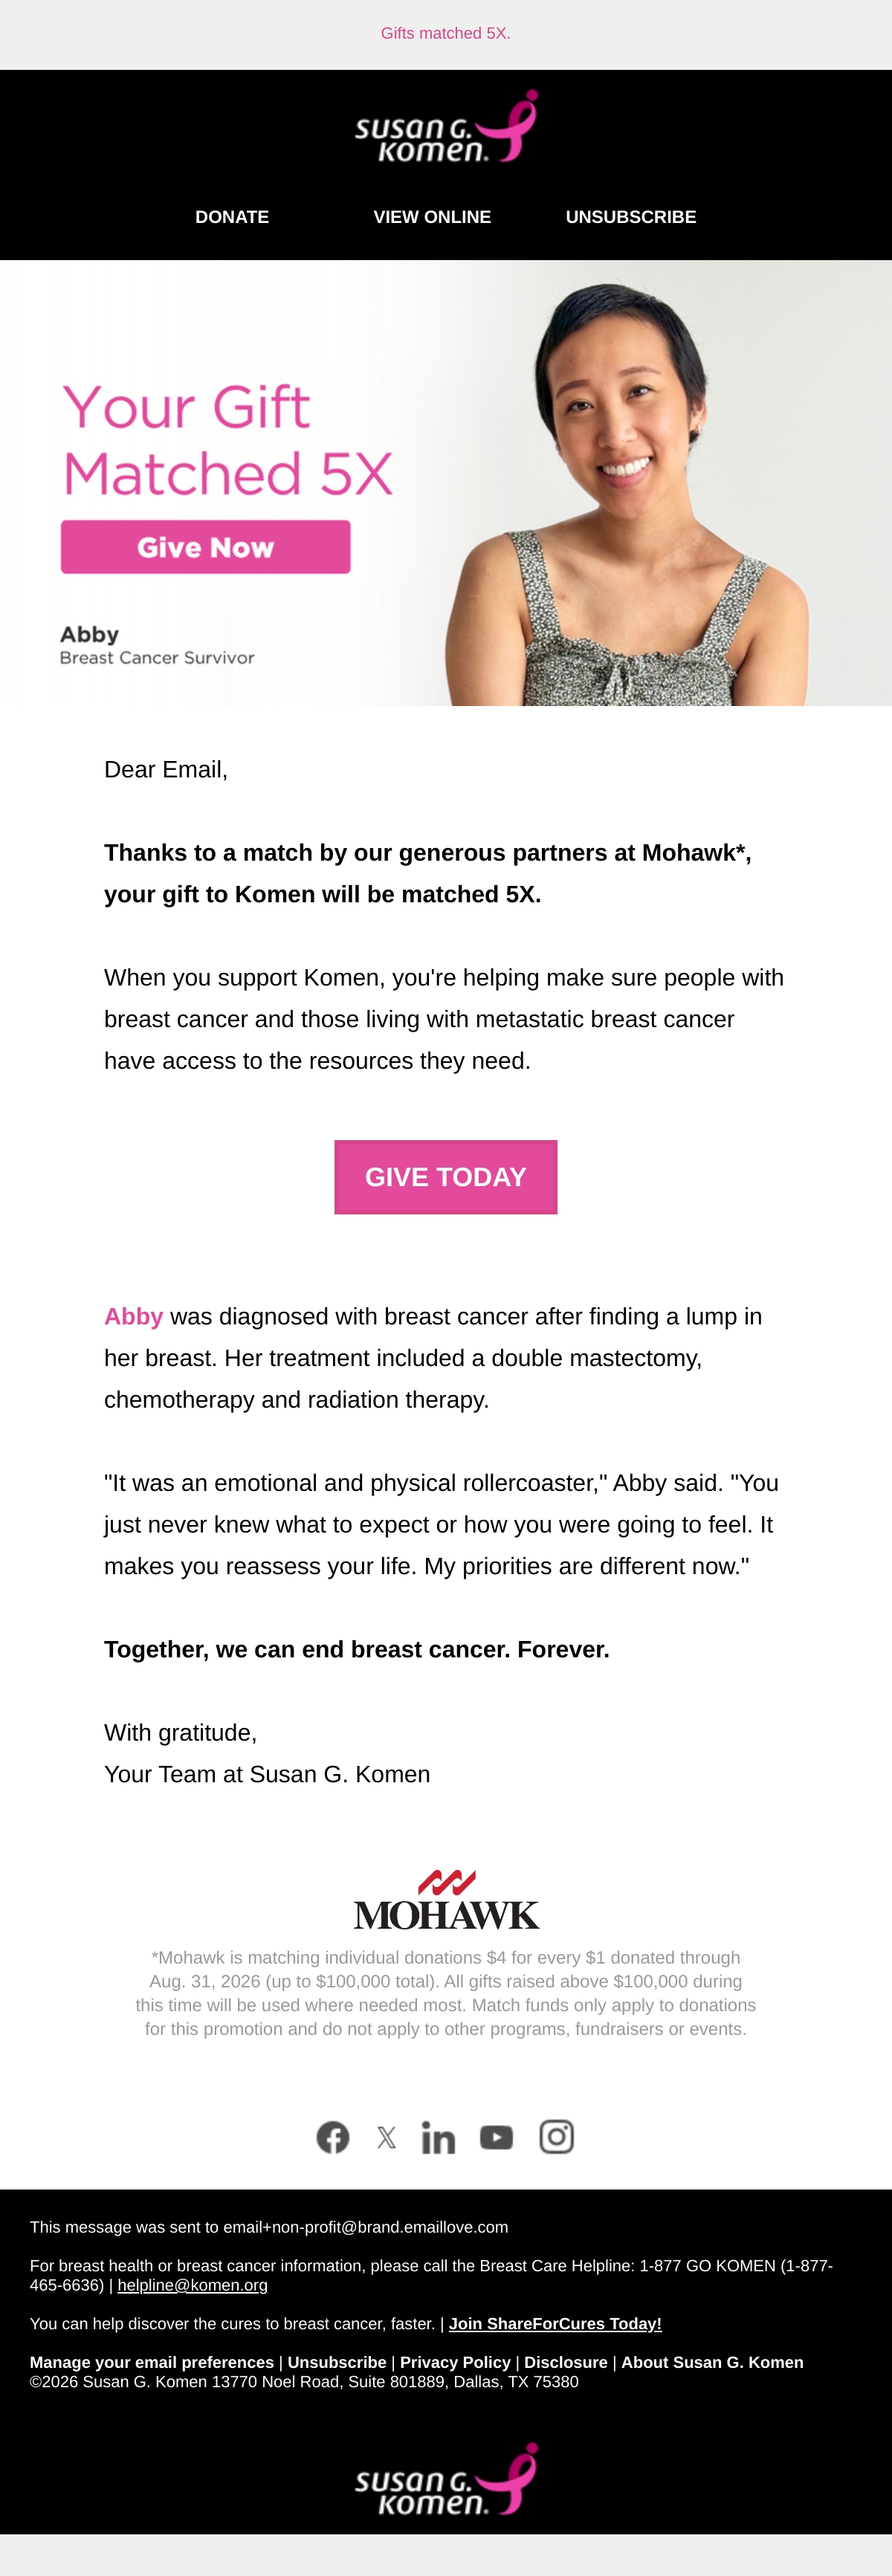Screen dimensions: 892x2576
Task: Open the X (Twitter) icon
Action: [386, 2138]
